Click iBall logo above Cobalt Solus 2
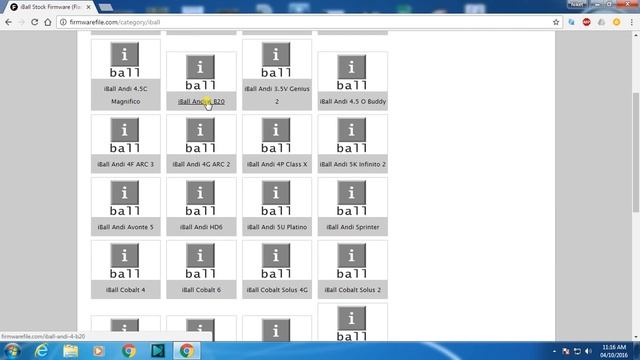Screen dimensions: 640x360 click(352, 261)
